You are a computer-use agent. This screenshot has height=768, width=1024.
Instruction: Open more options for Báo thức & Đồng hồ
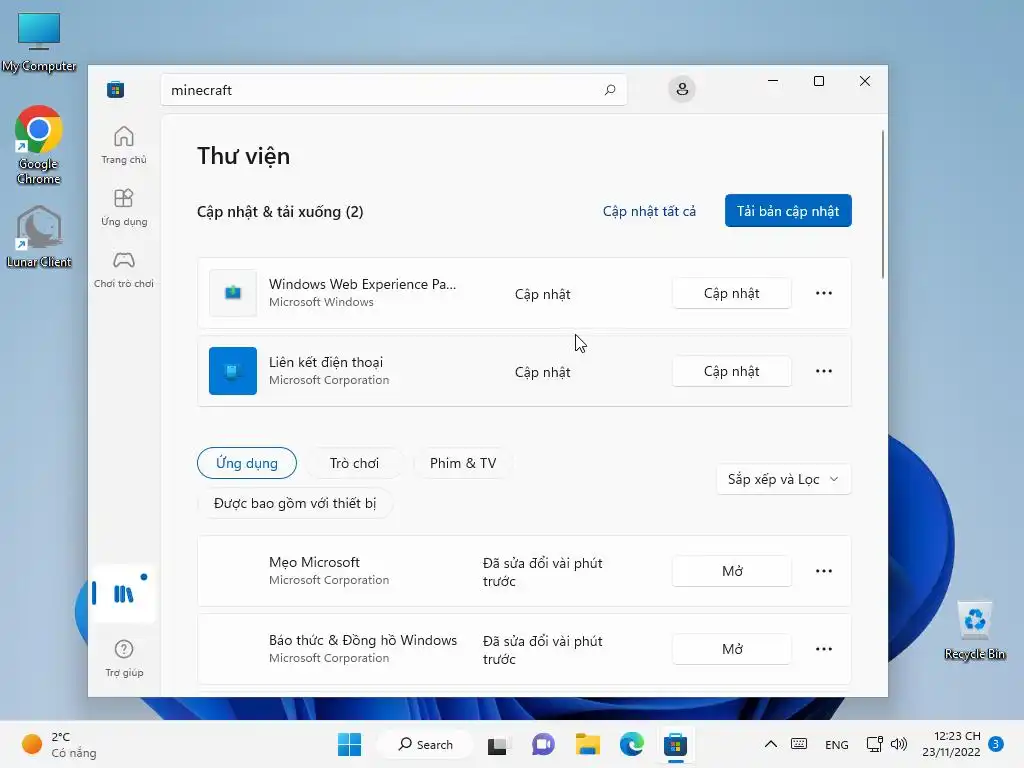tap(824, 649)
